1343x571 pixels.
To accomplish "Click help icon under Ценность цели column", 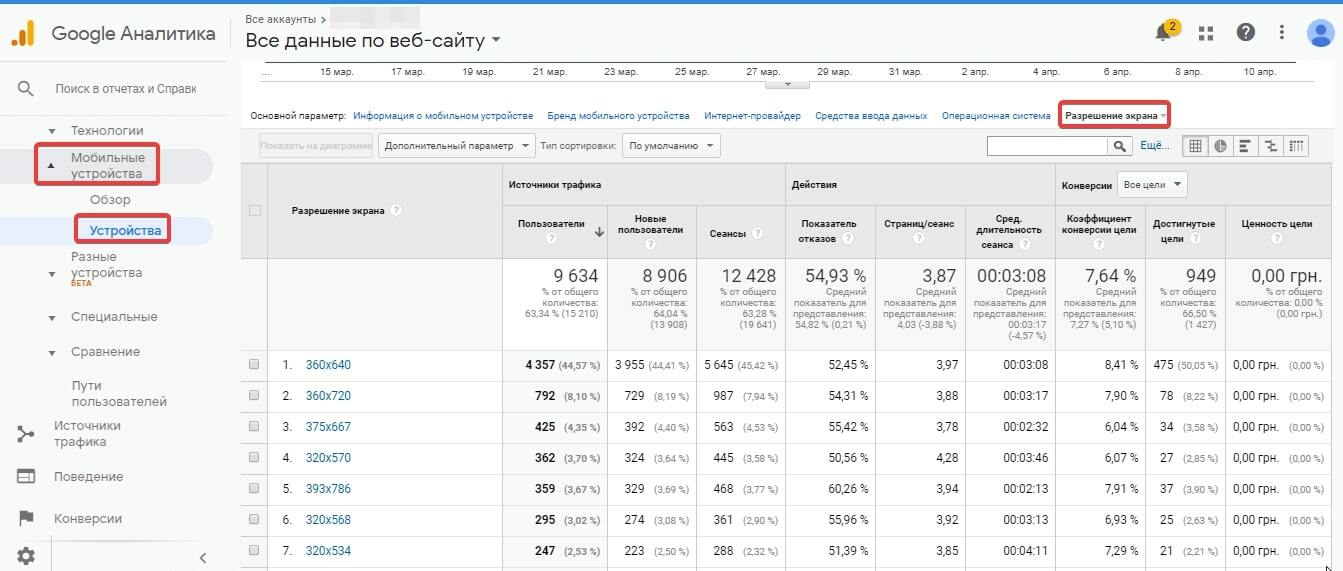I will (x=1276, y=240).
